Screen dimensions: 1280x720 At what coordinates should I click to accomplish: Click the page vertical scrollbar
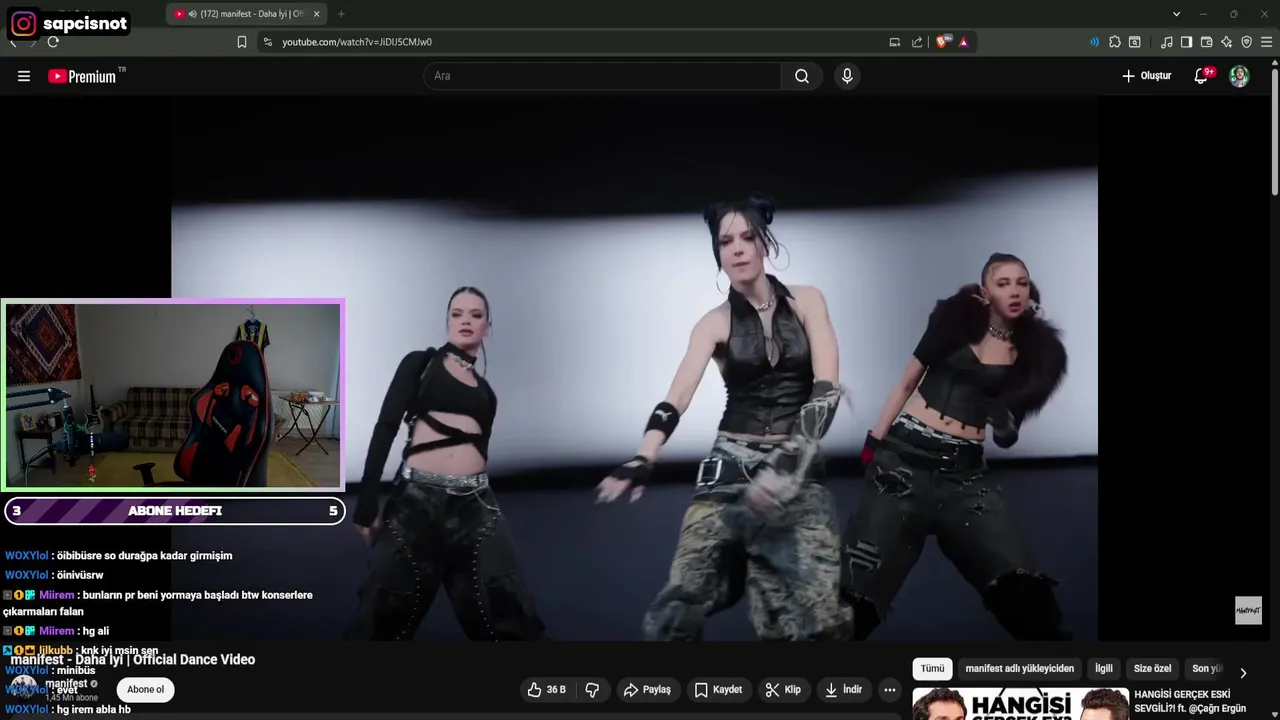1274,130
